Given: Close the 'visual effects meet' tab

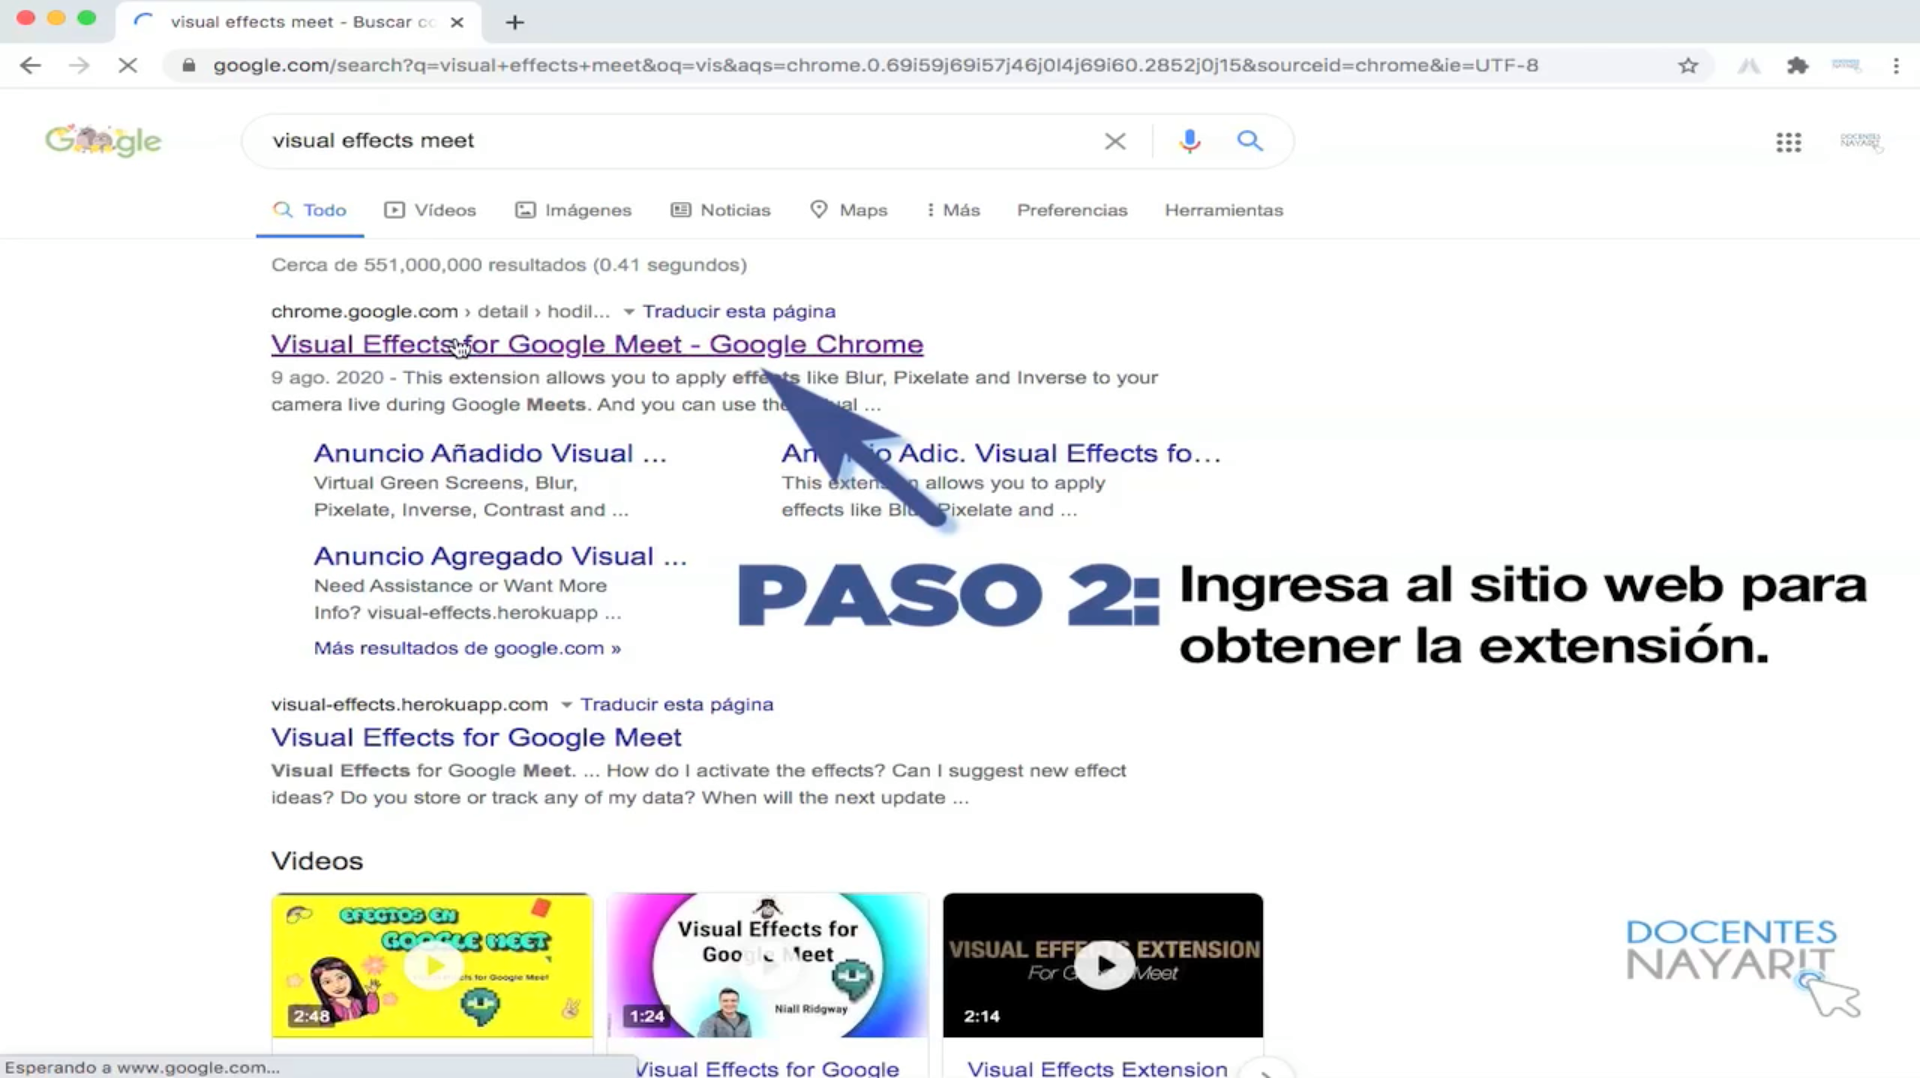Looking at the screenshot, I should click(x=457, y=22).
